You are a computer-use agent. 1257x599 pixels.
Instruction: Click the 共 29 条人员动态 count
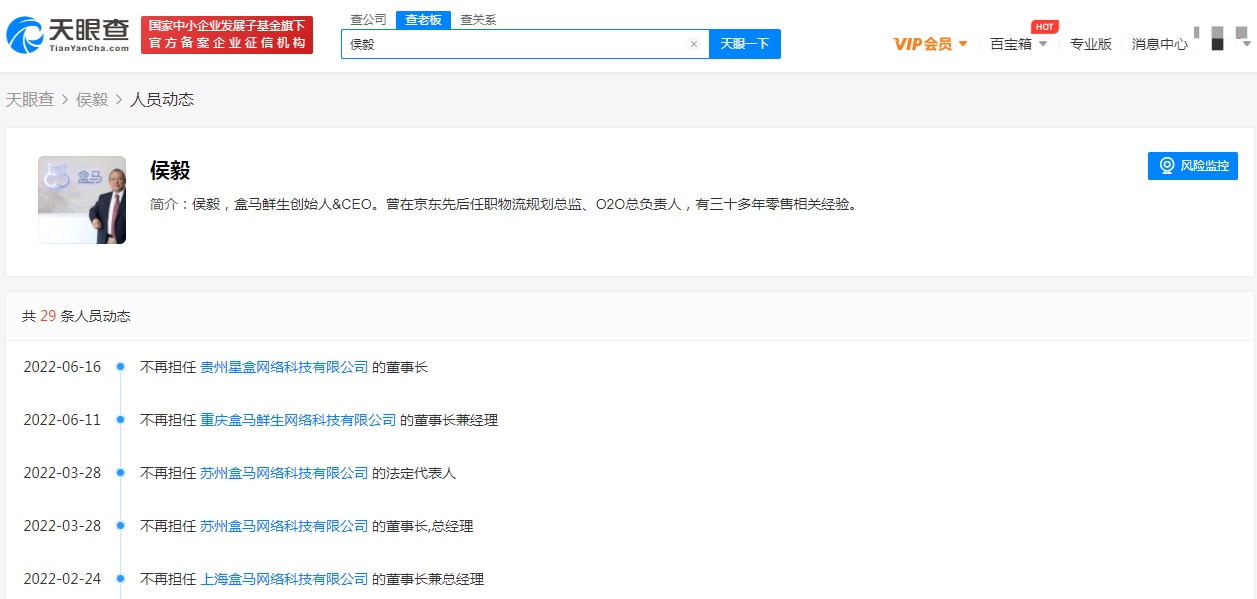point(76,316)
